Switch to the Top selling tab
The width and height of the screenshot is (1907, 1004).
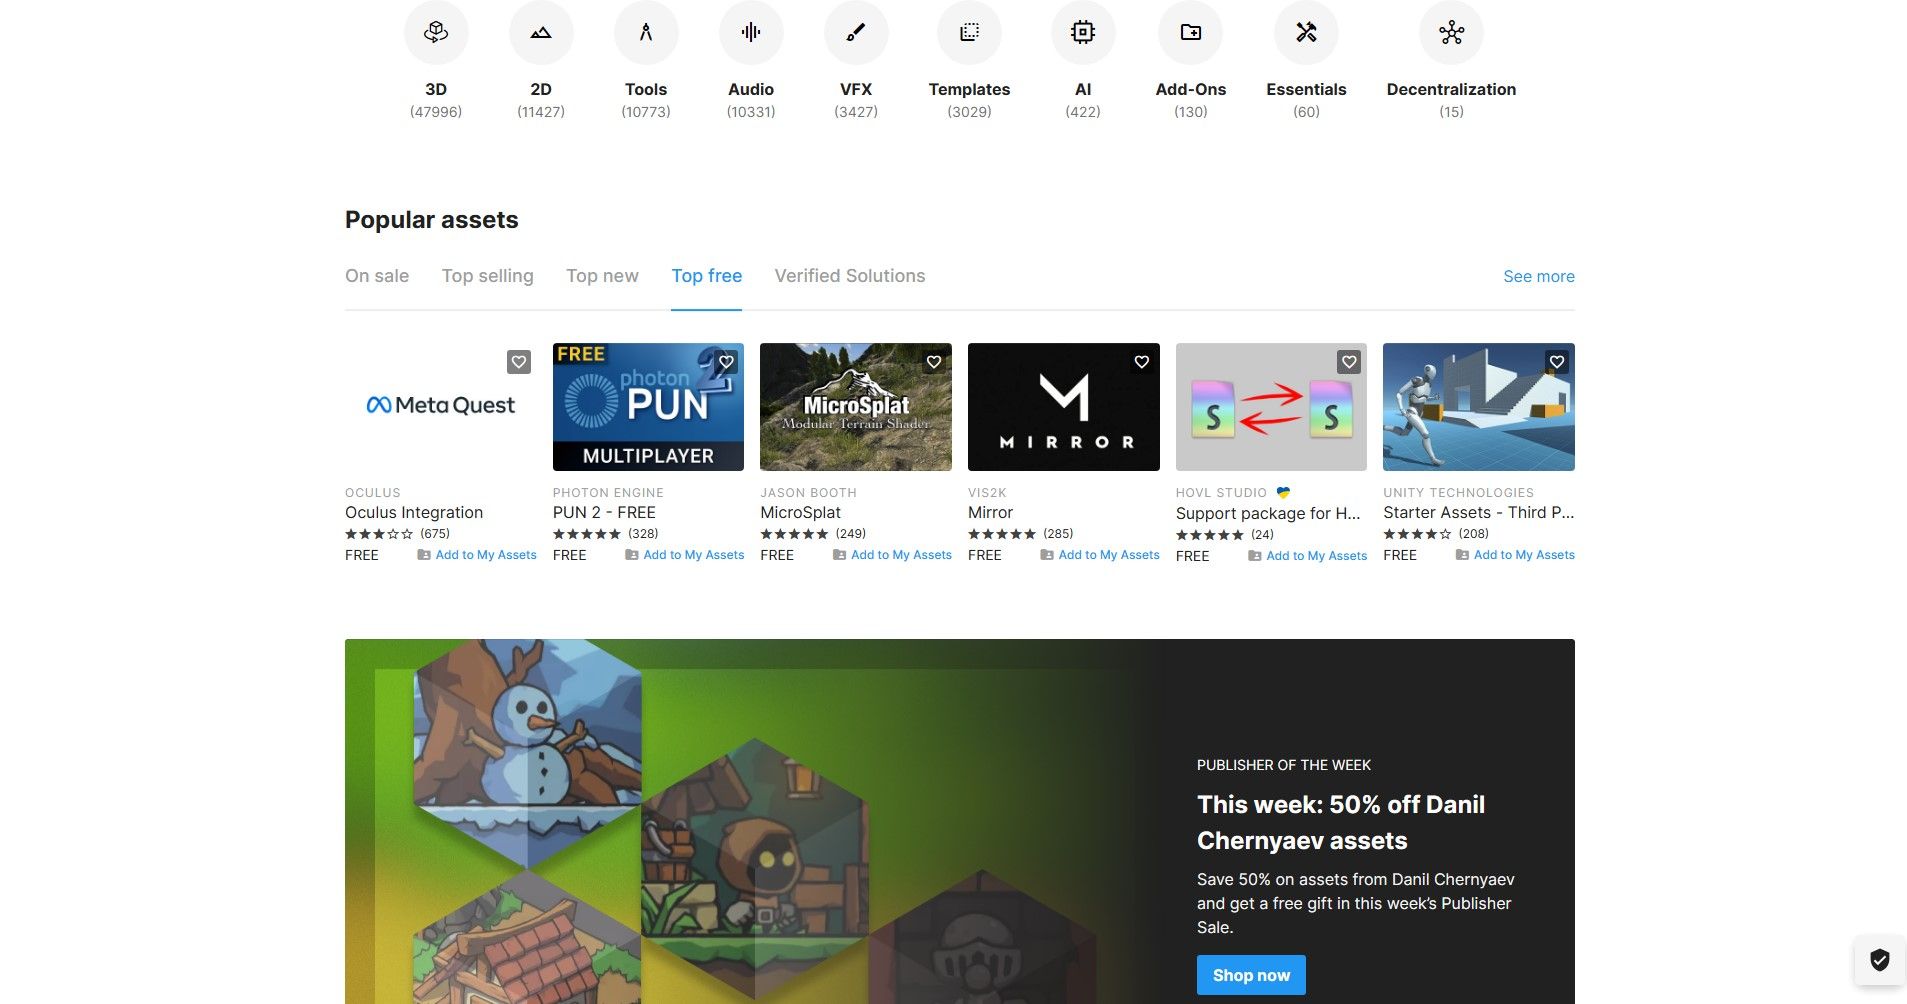[x=487, y=276]
